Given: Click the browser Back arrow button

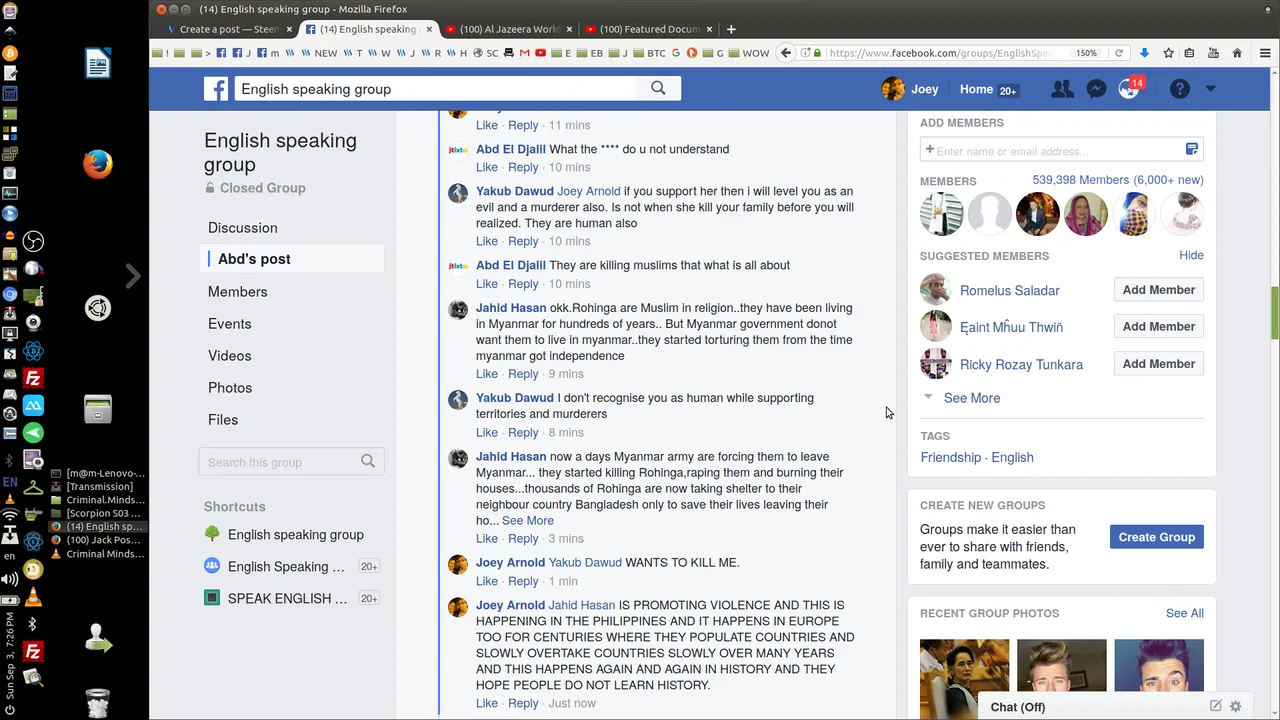Looking at the screenshot, I should pos(786,53).
